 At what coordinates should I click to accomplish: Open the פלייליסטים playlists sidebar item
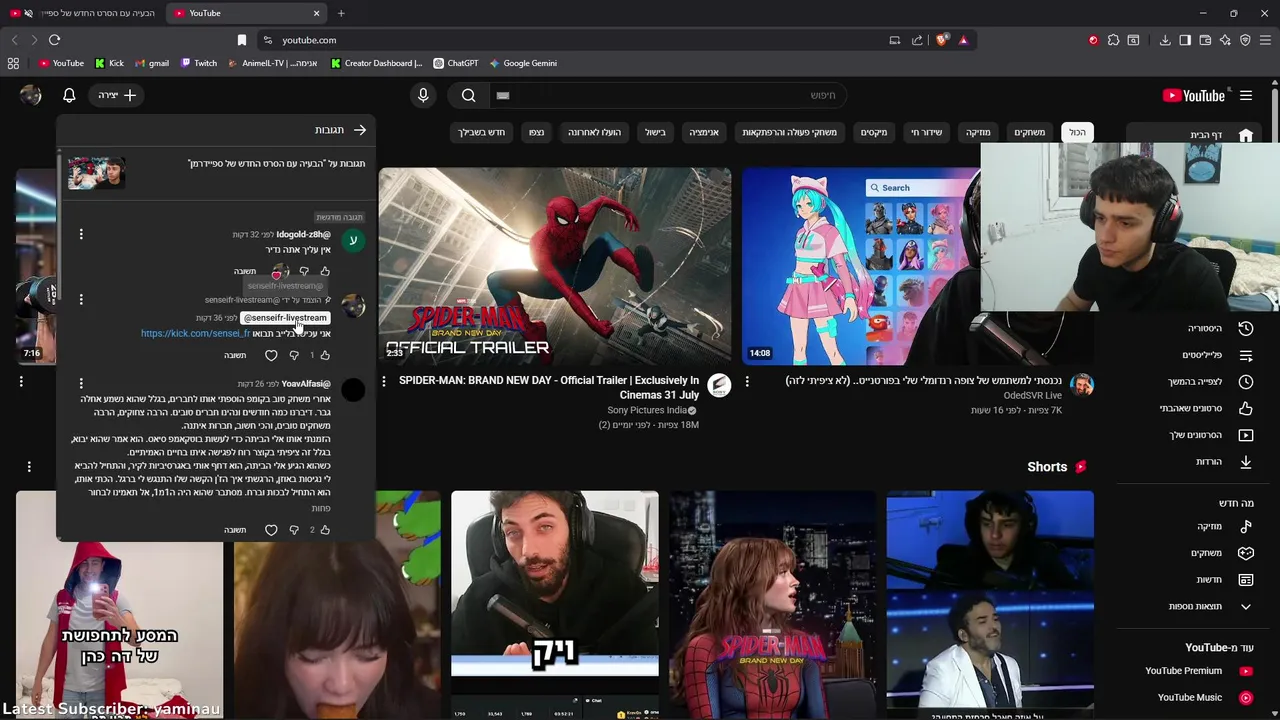click(1216, 355)
